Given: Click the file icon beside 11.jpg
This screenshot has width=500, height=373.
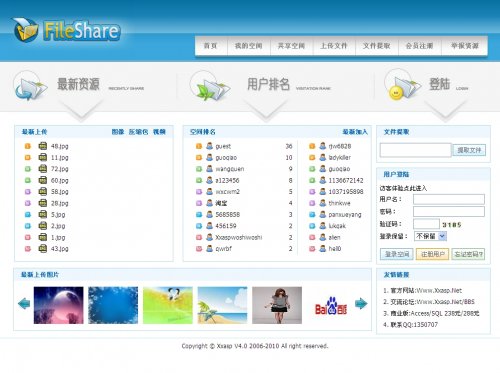Looking at the screenshot, I should click(x=43, y=157).
